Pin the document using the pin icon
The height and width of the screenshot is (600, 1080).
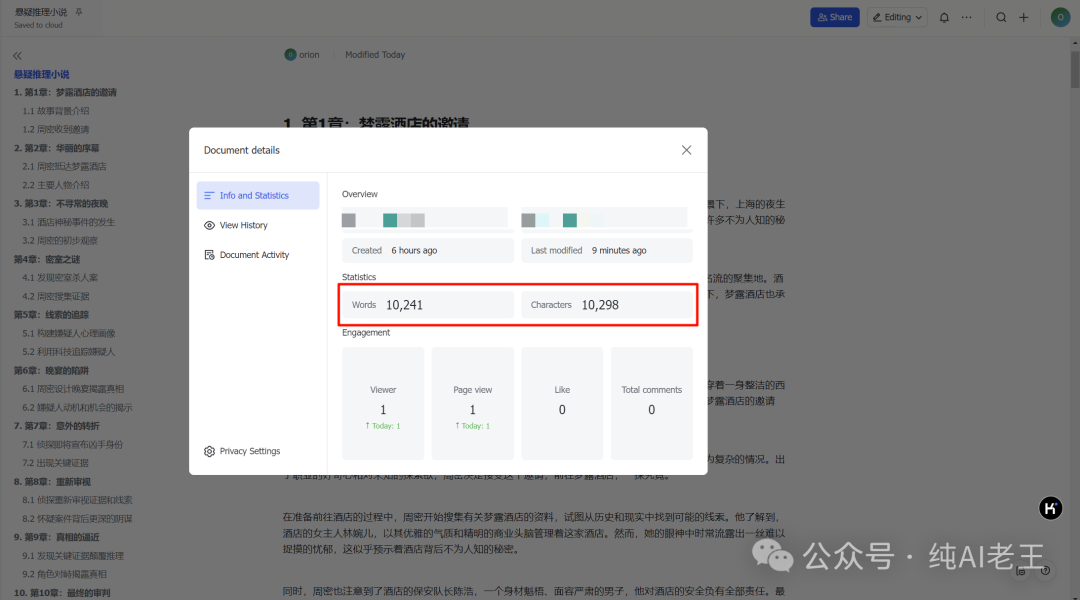80,12
